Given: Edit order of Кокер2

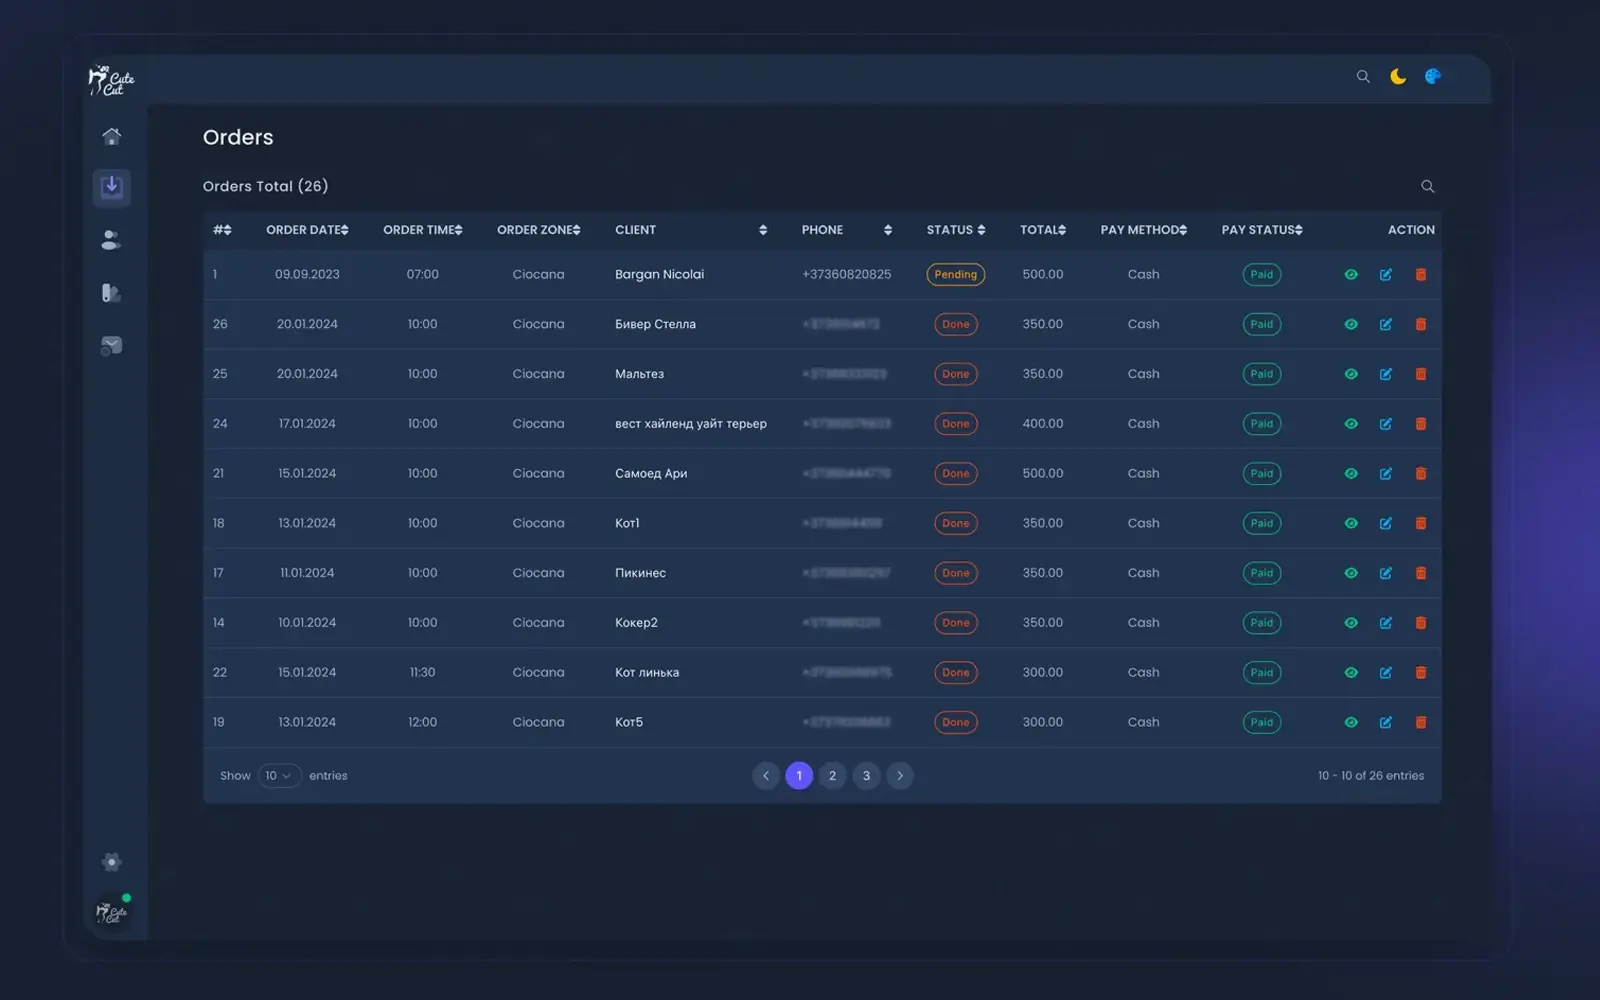Looking at the screenshot, I should click(x=1386, y=623).
